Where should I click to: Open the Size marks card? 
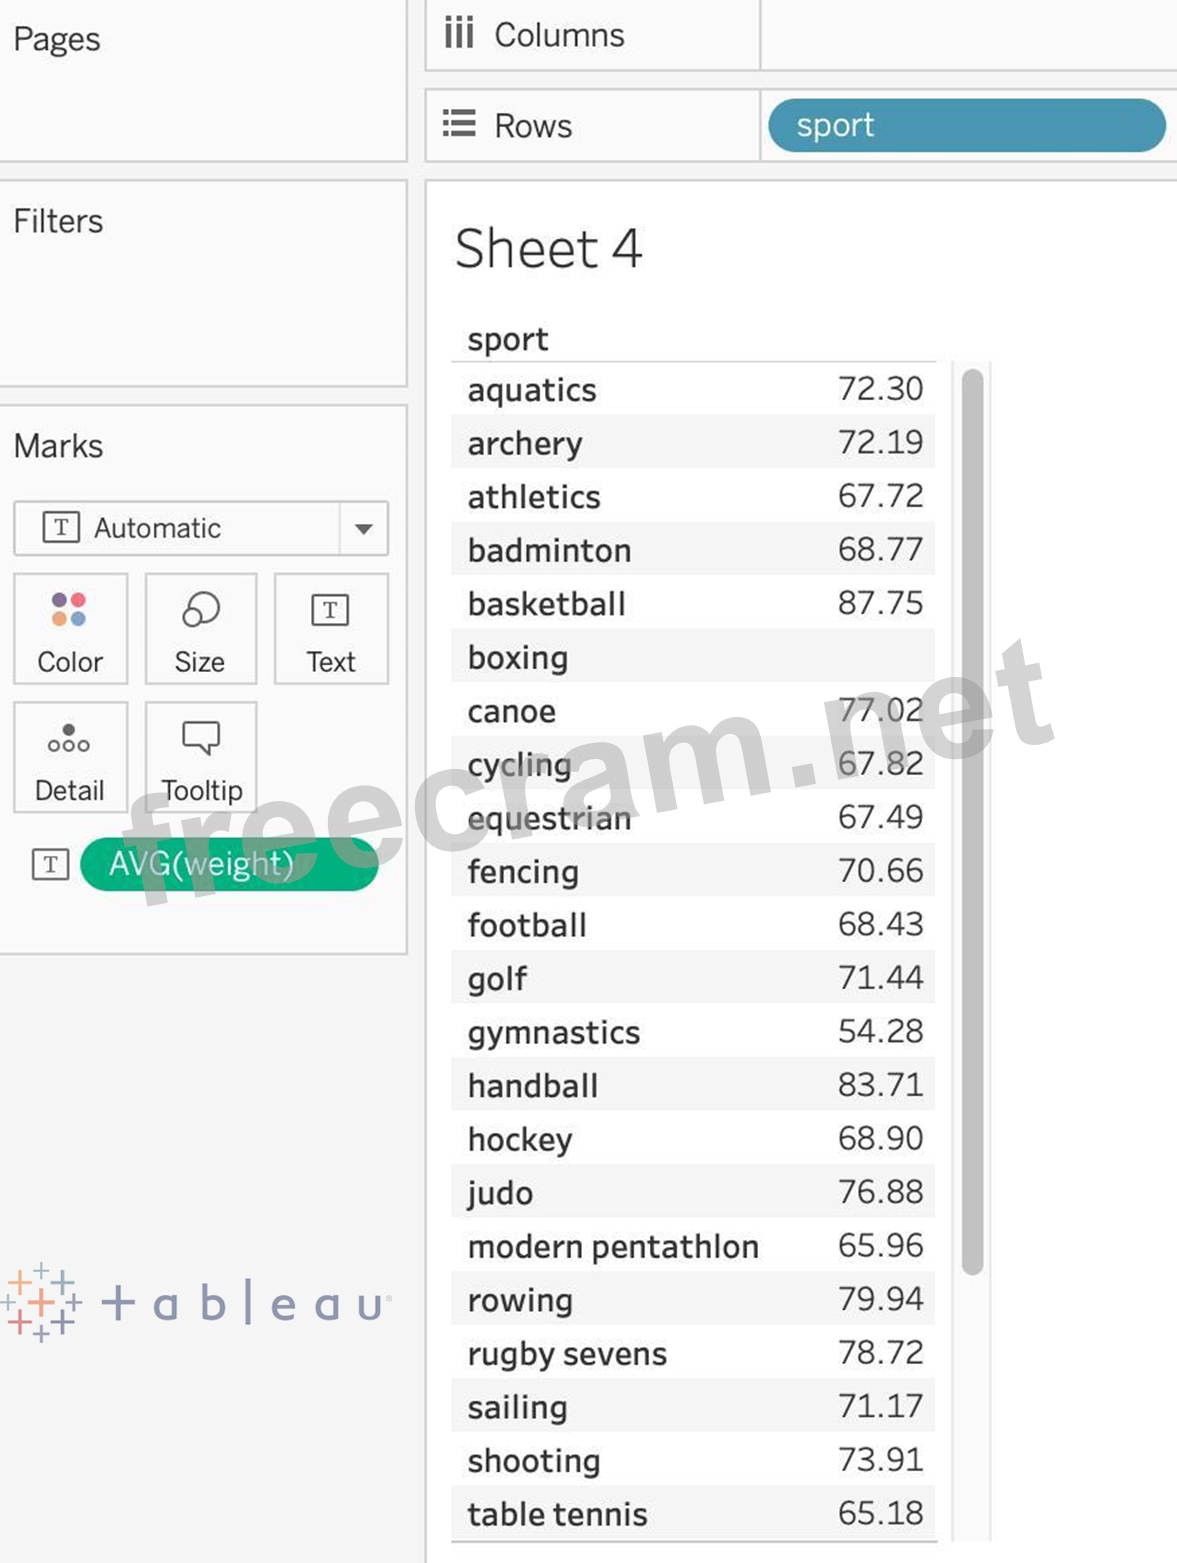200,628
